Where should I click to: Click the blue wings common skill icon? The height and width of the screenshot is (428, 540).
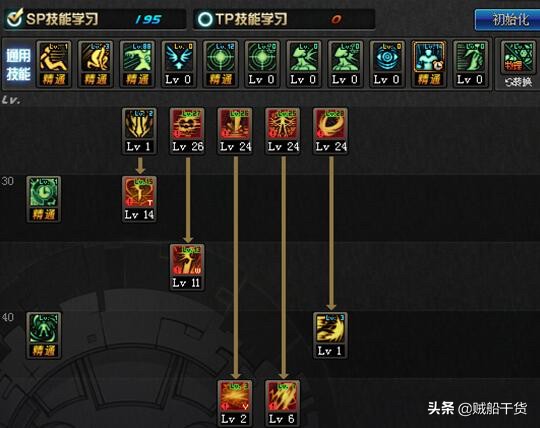coord(179,64)
